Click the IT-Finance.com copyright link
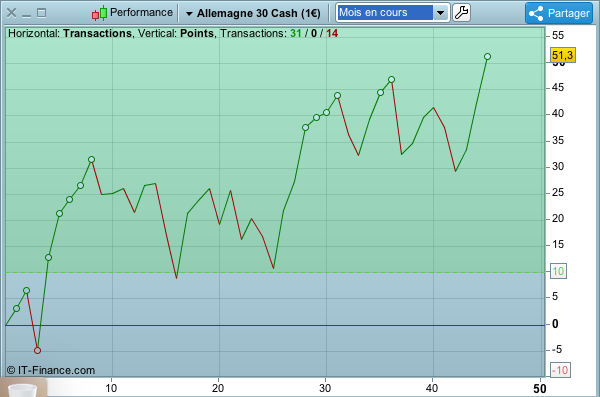Viewport: 600px width, 397px height. click(51, 370)
